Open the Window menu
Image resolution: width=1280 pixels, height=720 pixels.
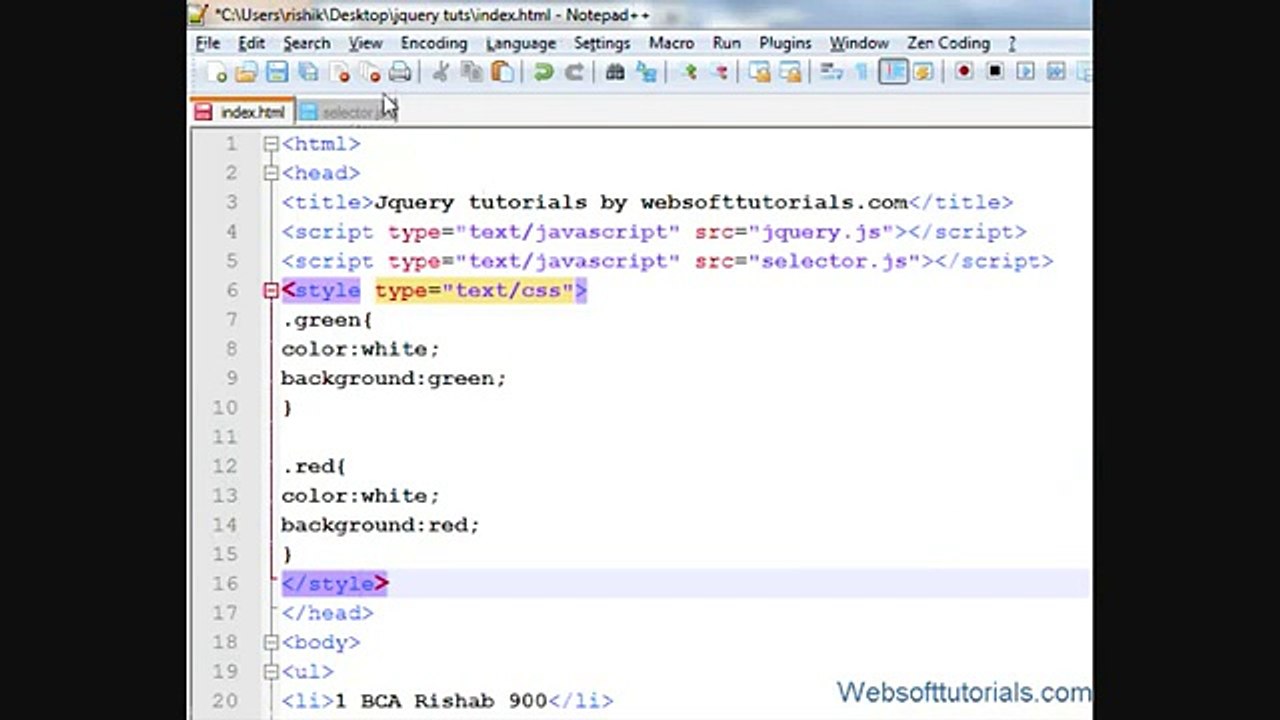(859, 43)
